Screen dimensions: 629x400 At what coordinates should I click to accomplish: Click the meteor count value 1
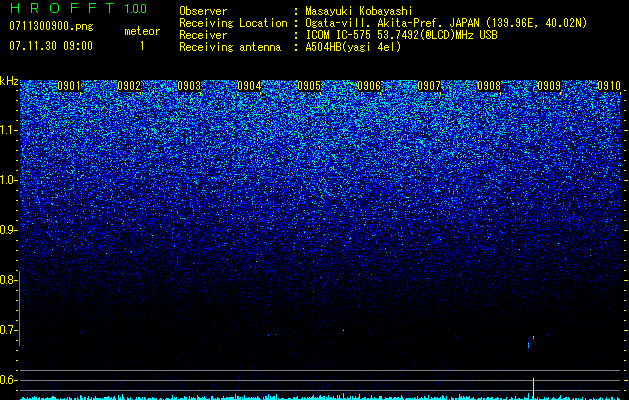(142, 46)
